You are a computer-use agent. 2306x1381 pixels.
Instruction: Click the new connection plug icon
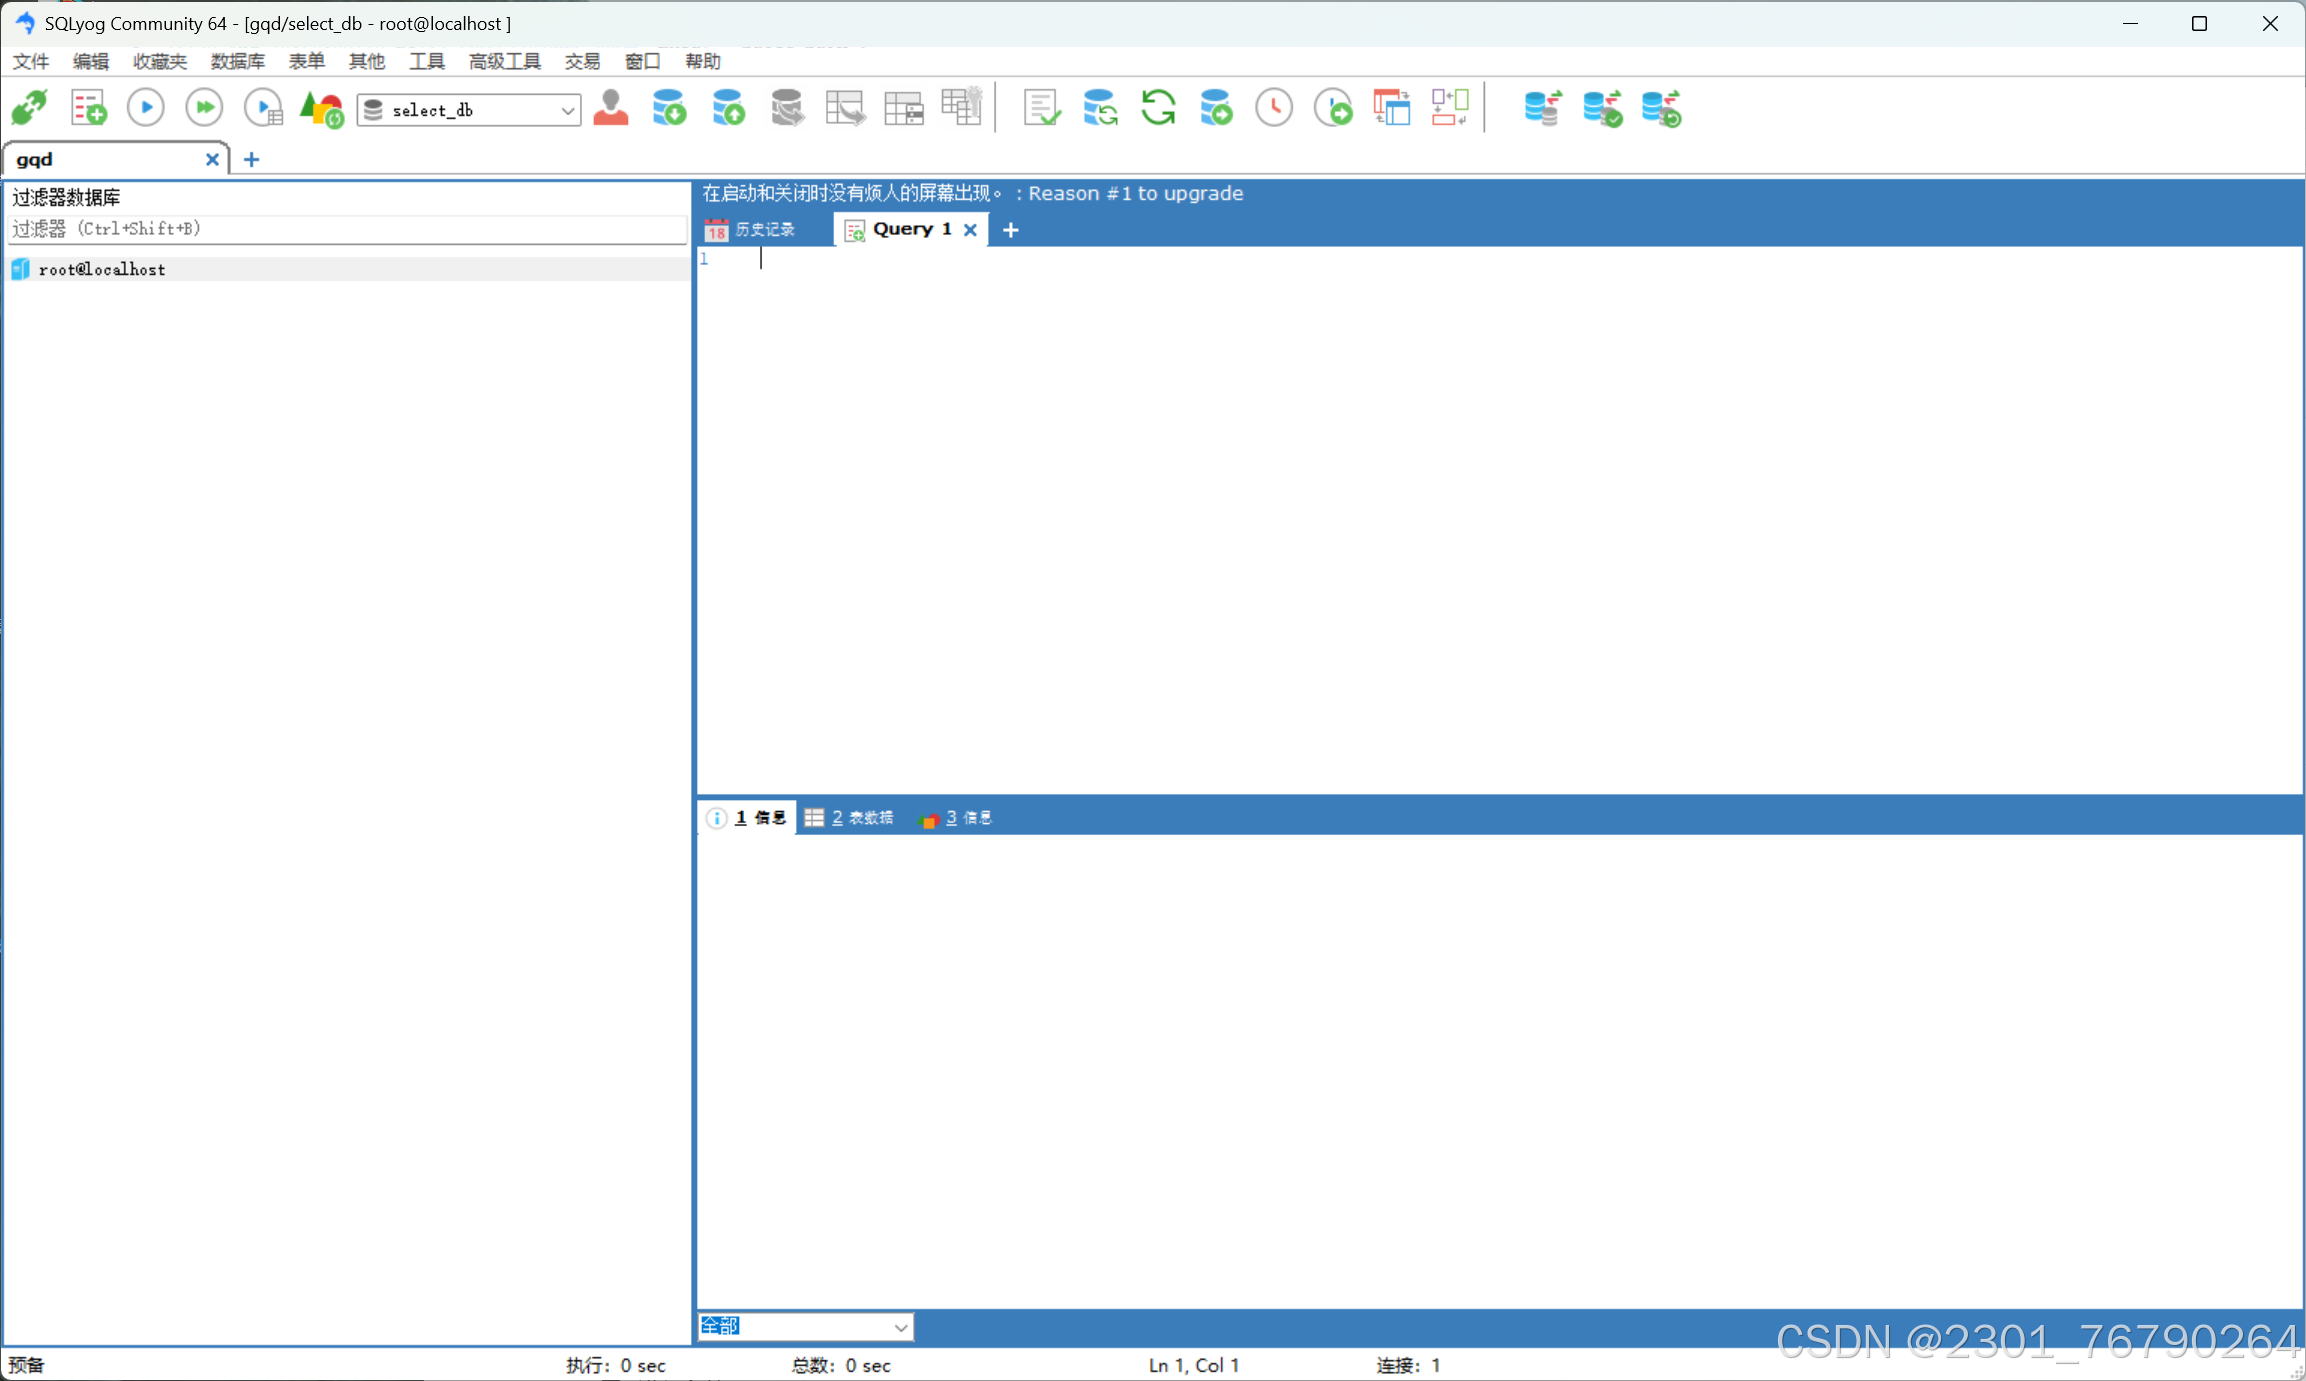(x=30, y=108)
